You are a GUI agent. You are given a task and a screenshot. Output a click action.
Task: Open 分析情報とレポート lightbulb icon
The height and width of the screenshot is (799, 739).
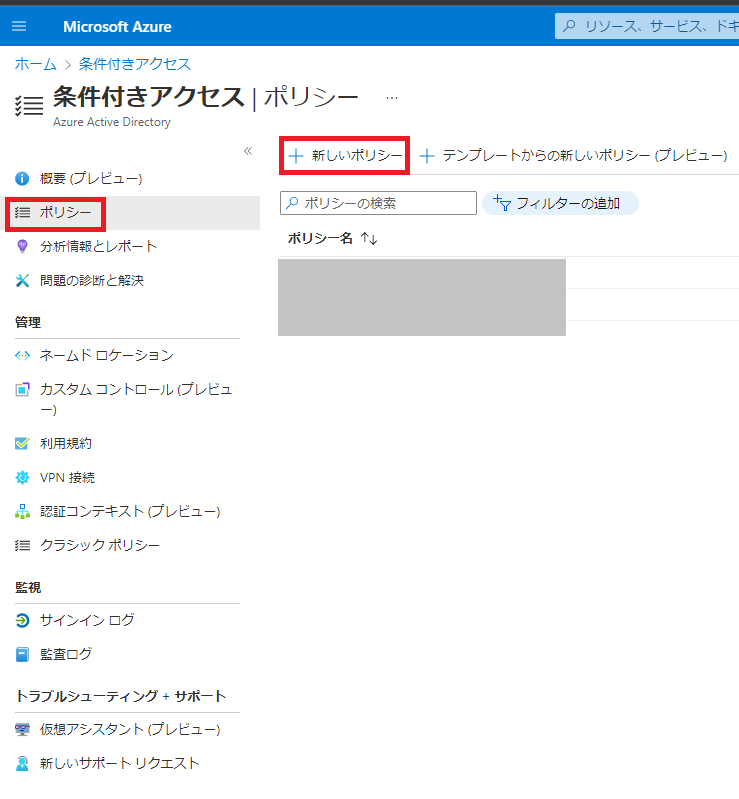click(22, 246)
